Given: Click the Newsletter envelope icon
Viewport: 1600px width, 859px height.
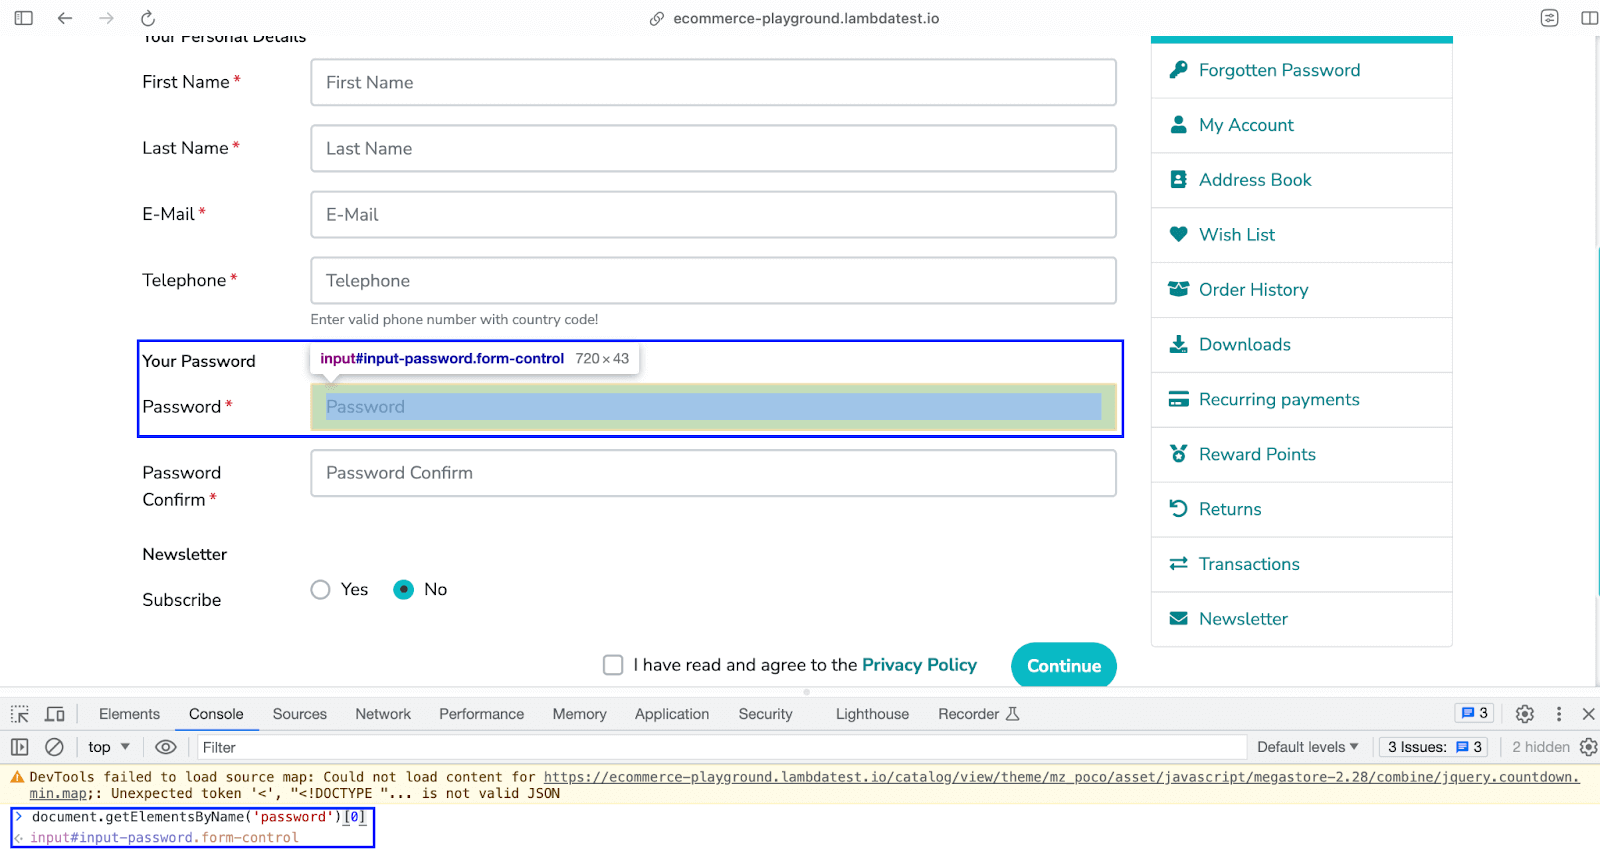Looking at the screenshot, I should (1179, 619).
